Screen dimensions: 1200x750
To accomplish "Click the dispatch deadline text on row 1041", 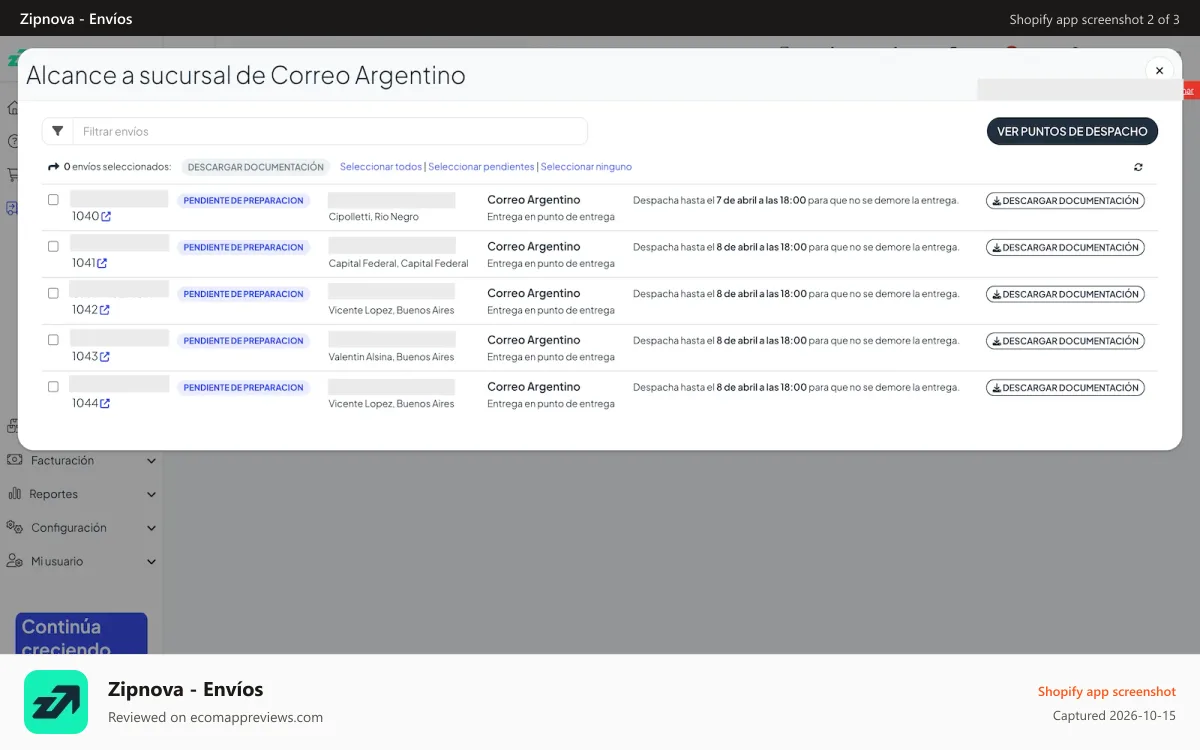I will coord(796,247).
